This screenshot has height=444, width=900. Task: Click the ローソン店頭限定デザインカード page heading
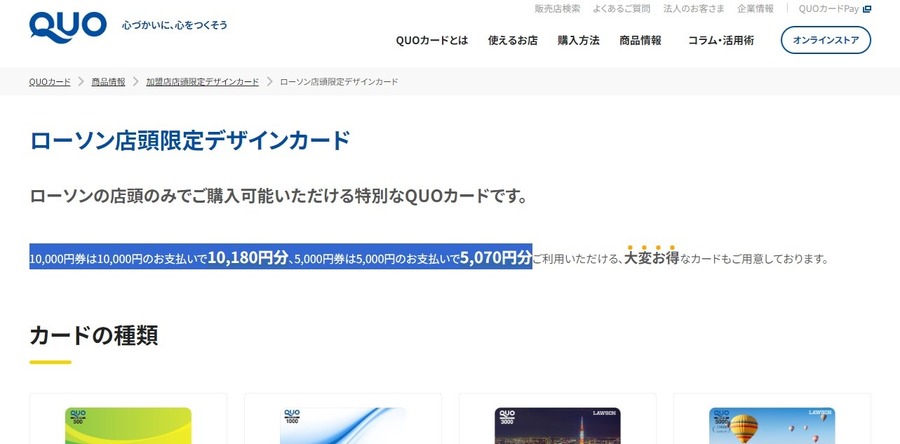click(190, 141)
